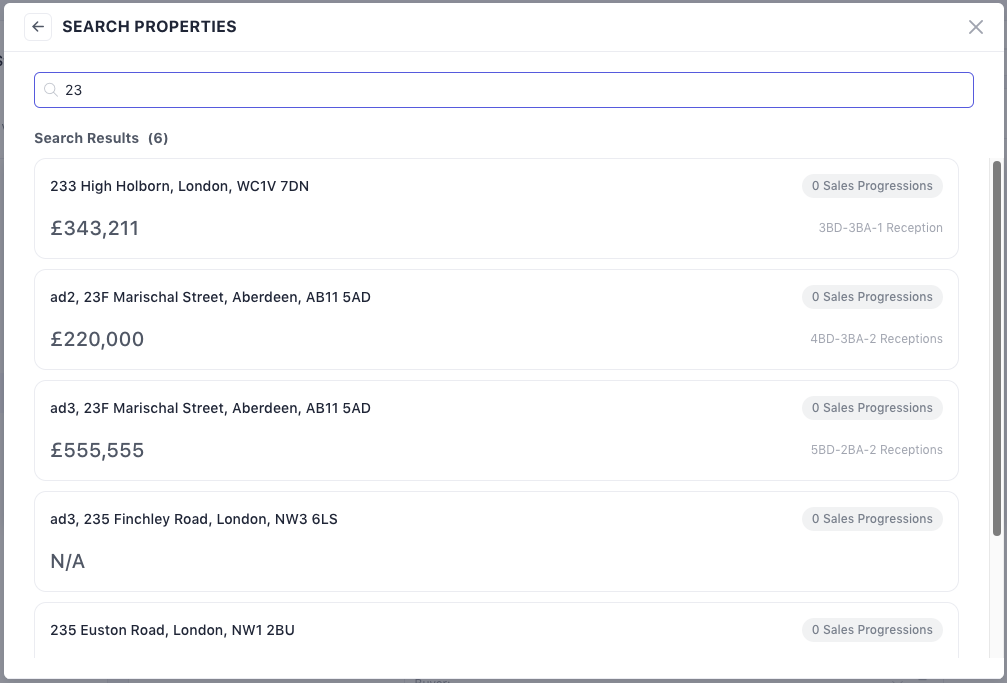Click the £220,000 price

click(97, 339)
